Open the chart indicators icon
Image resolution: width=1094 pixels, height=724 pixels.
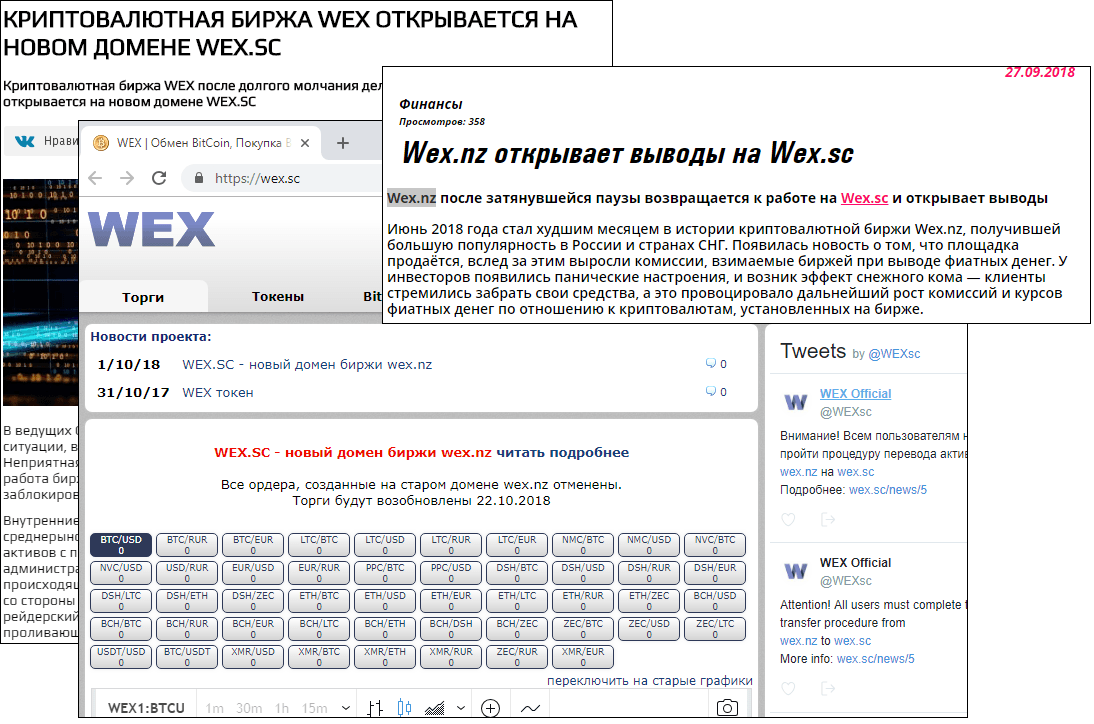click(x=530, y=708)
